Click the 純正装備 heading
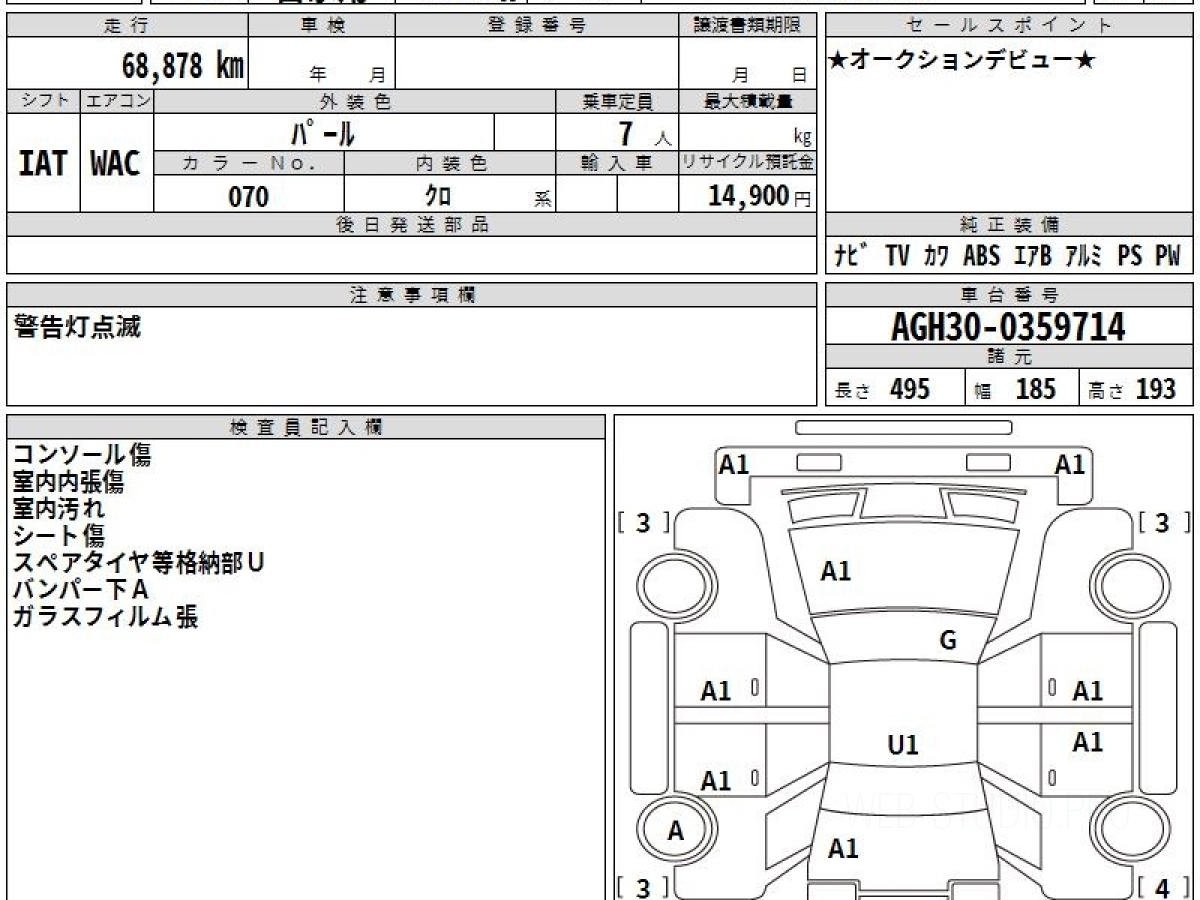1200x900 pixels. [x=1009, y=225]
